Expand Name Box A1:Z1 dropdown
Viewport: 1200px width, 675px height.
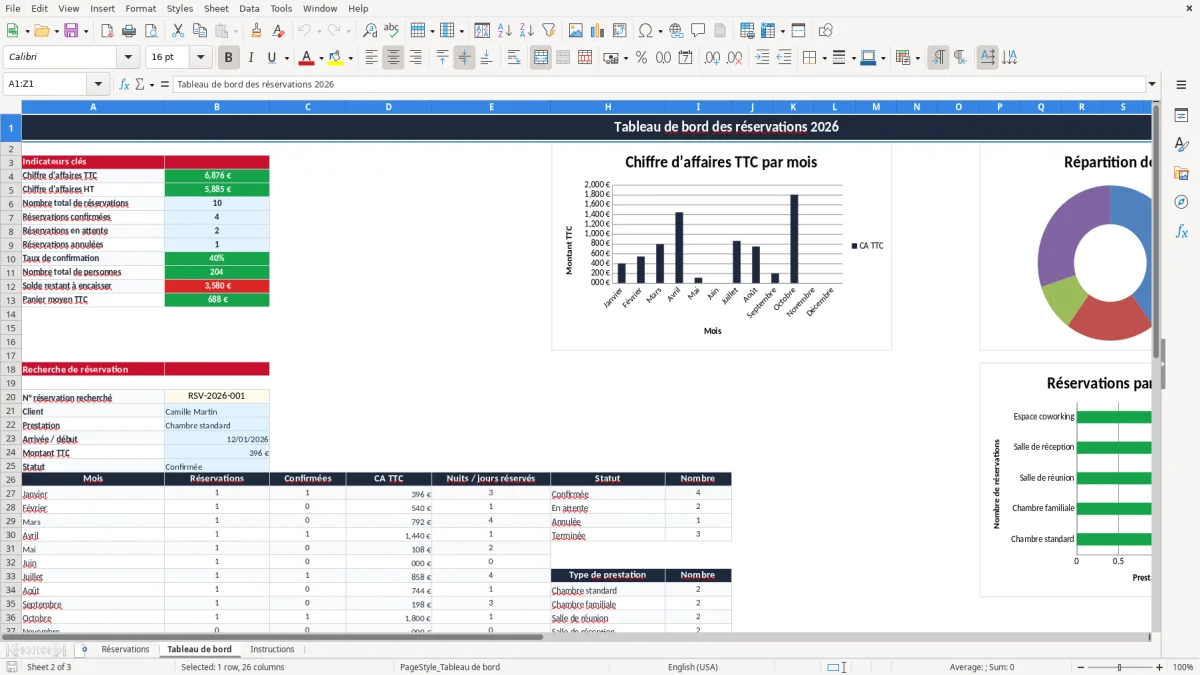[98, 84]
